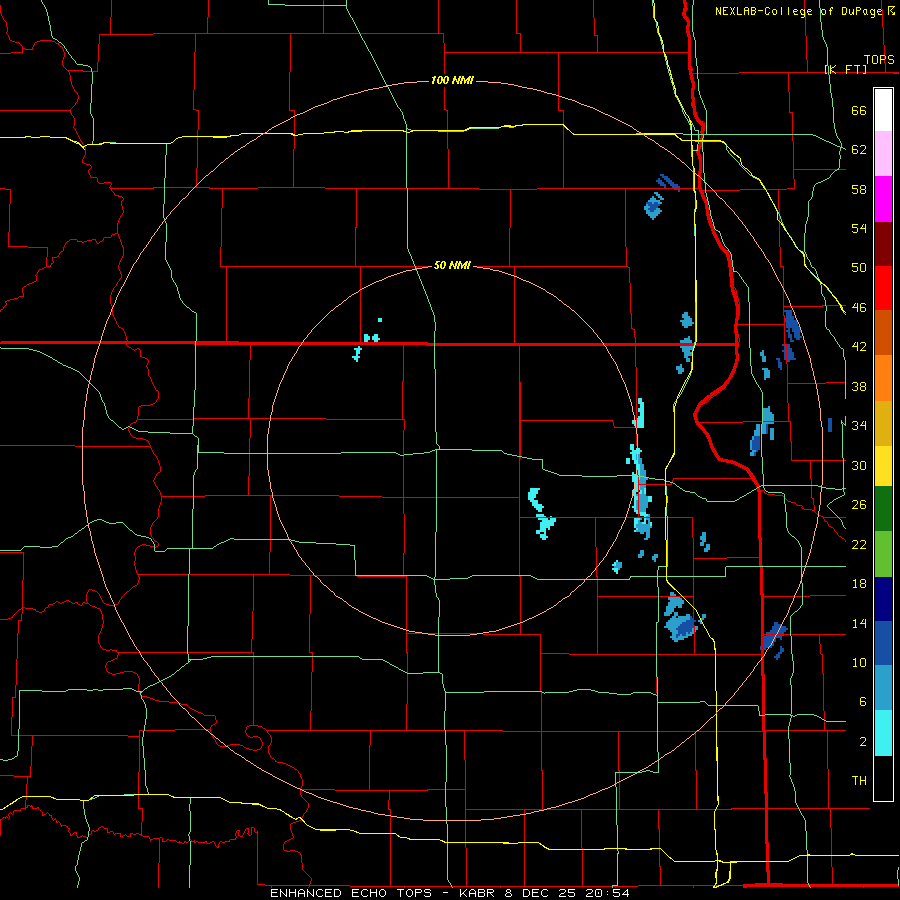
Task: Click the '50' scale value
Action: [859, 268]
